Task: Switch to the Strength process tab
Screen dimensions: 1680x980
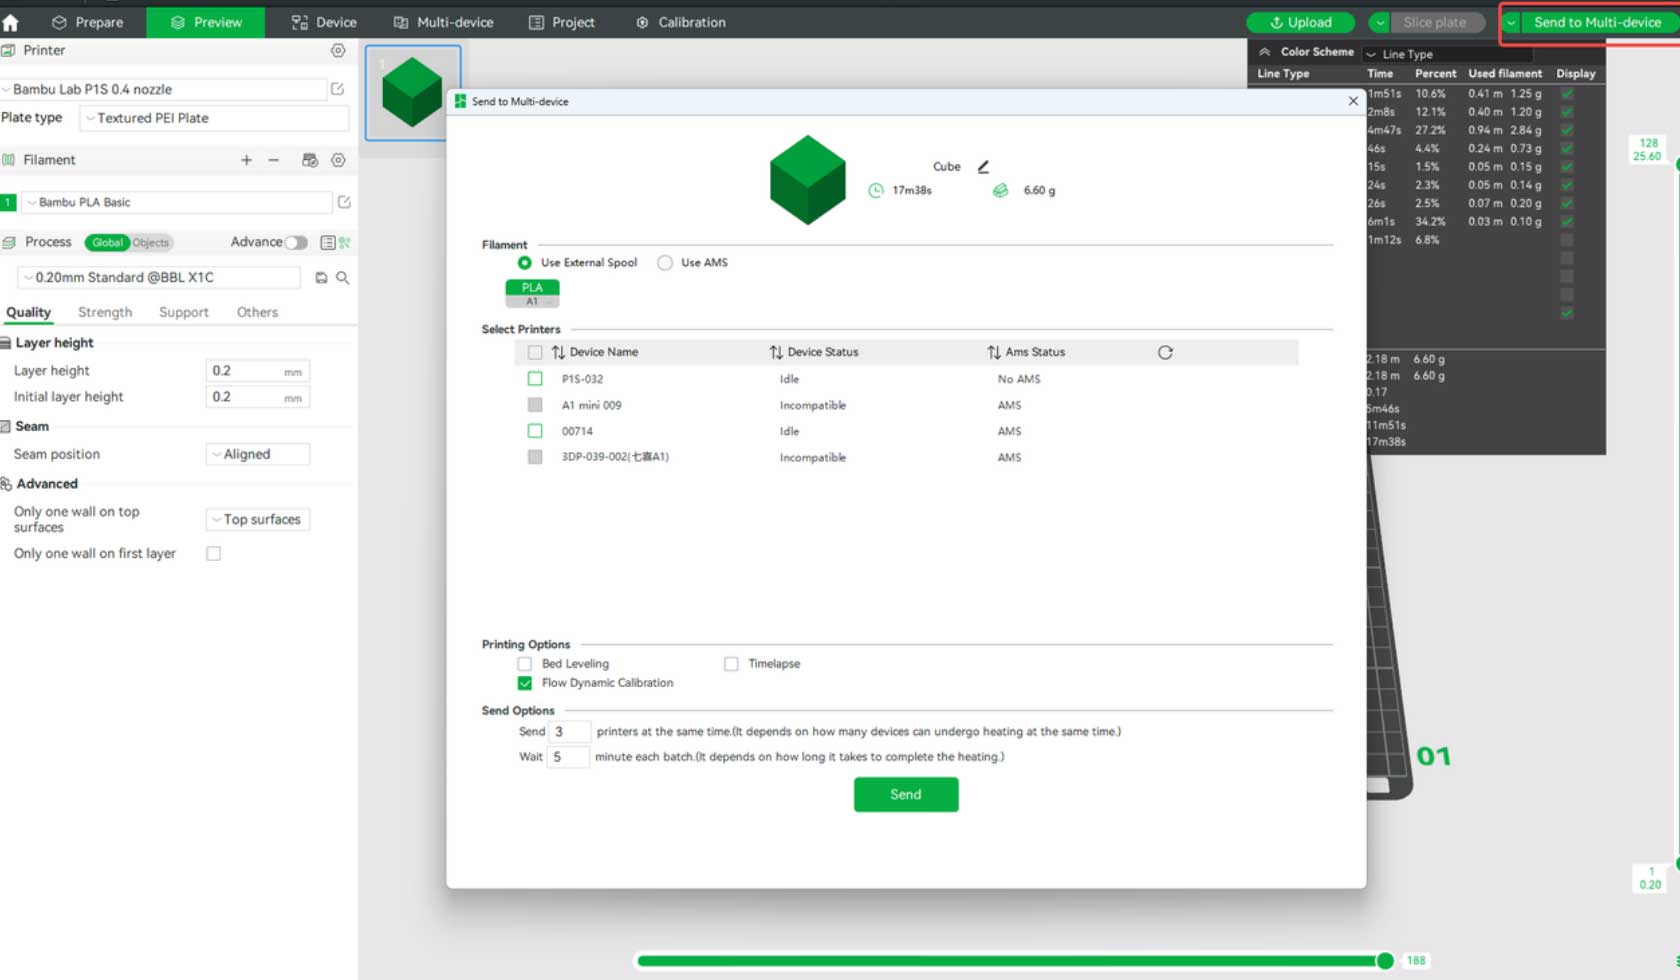Action: 104,312
